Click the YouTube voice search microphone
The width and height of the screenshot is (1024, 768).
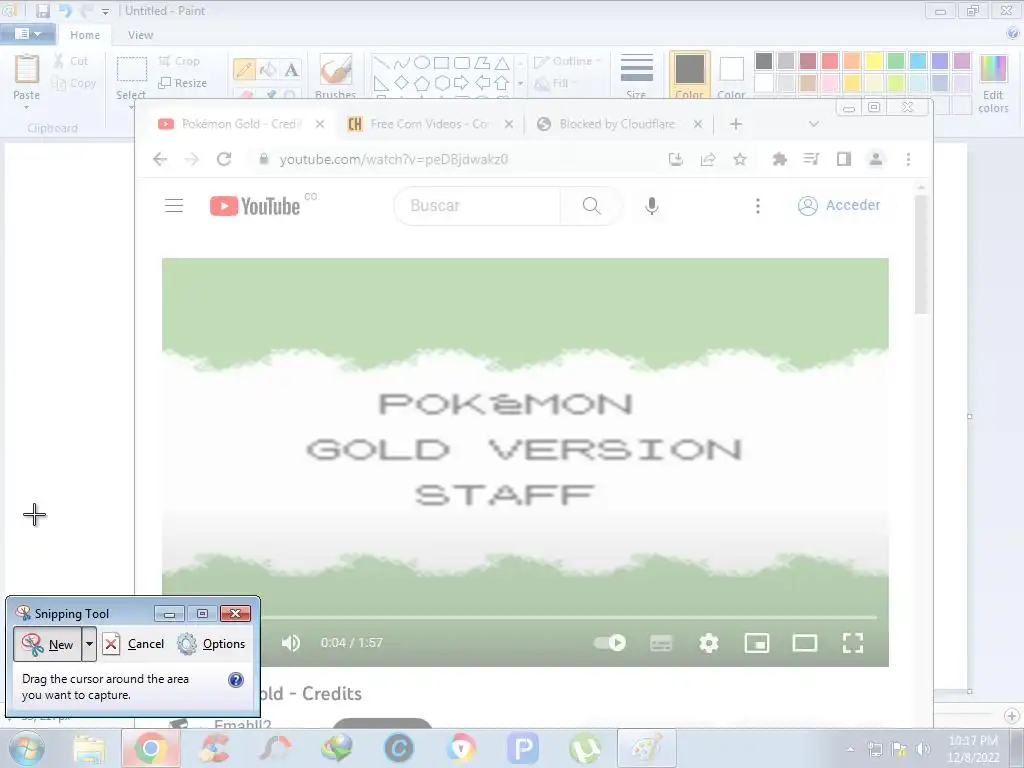tap(651, 206)
